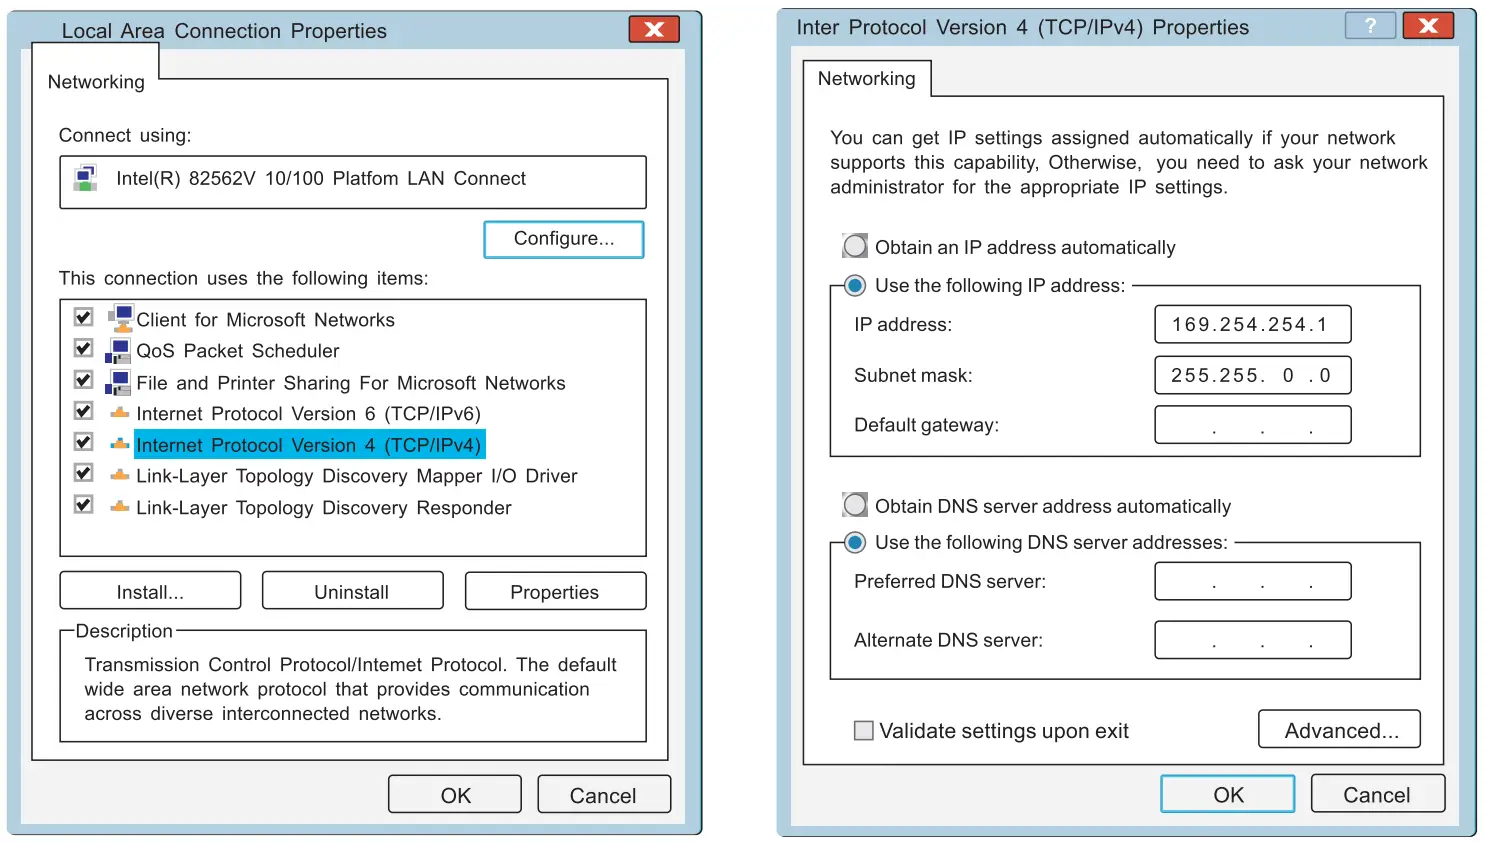Click the Client for Microsoft Networks icon
This screenshot has height=843, width=1485.
point(120,319)
